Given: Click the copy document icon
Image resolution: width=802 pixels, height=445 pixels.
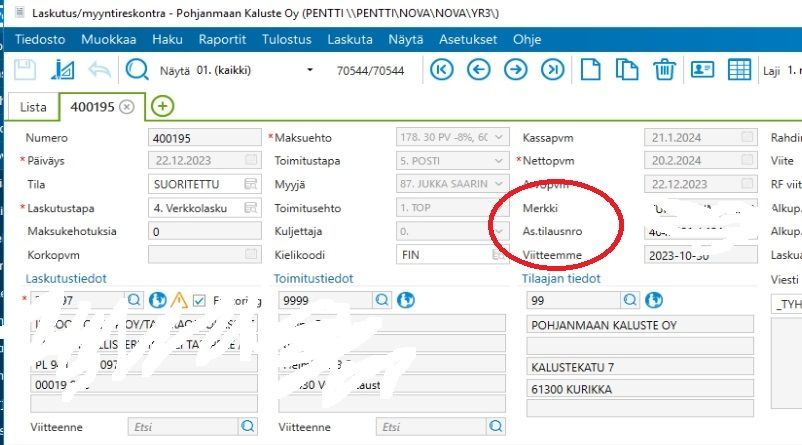Looking at the screenshot, I should [627, 70].
